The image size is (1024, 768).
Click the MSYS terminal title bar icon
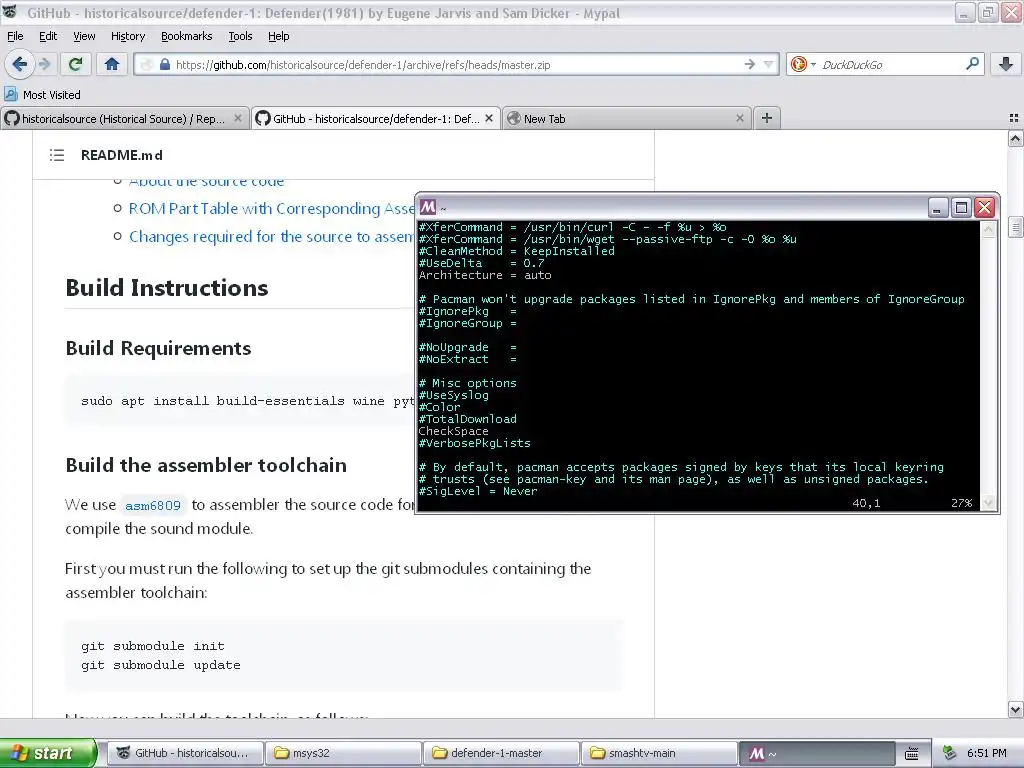coord(428,207)
